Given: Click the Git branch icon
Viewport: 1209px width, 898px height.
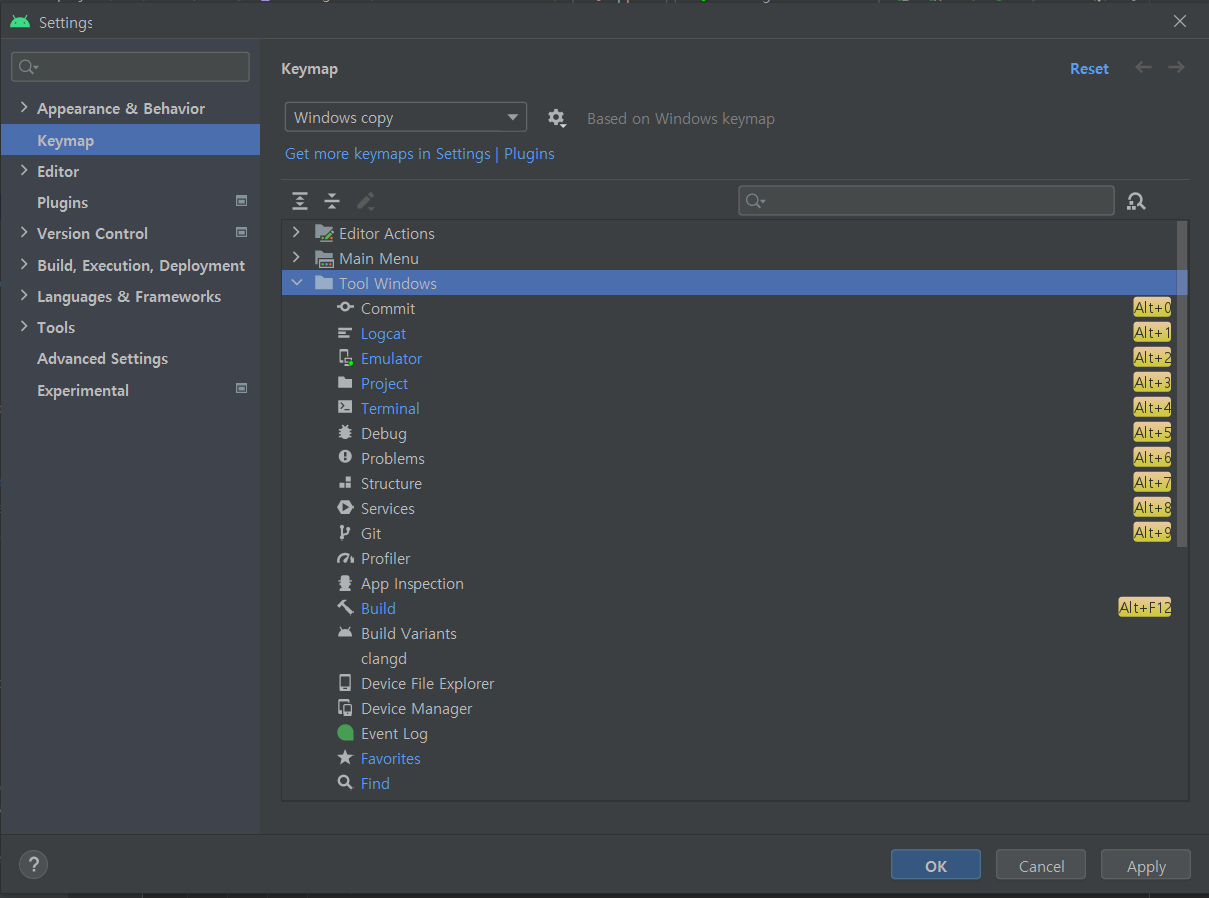Looking at the screenshot, I should coord(345,533).
